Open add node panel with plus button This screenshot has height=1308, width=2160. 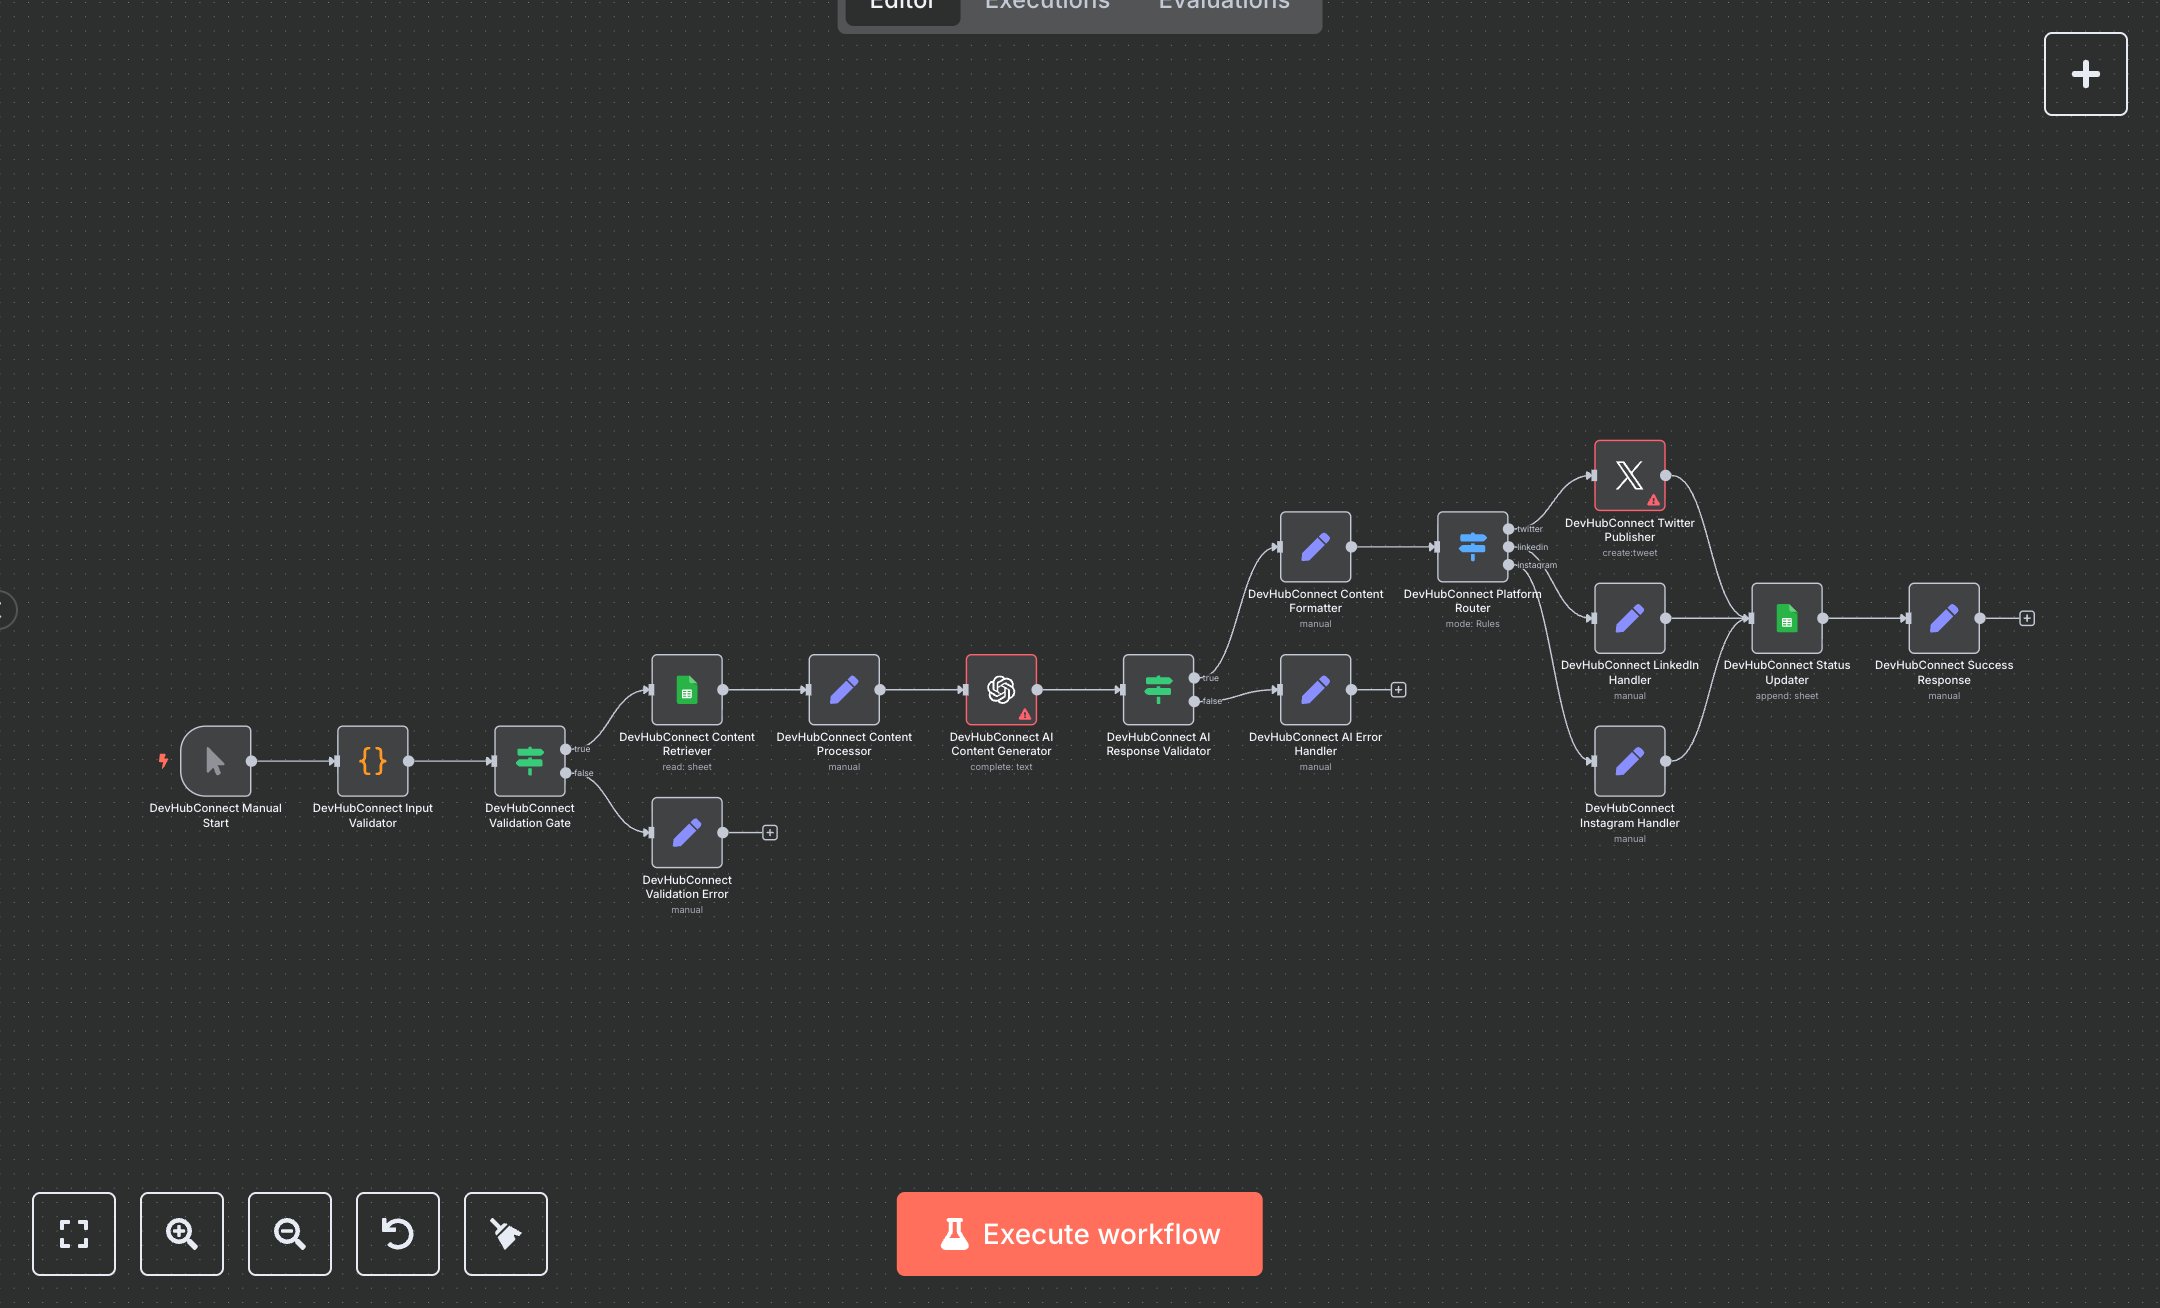click(x=2085, y=74)
